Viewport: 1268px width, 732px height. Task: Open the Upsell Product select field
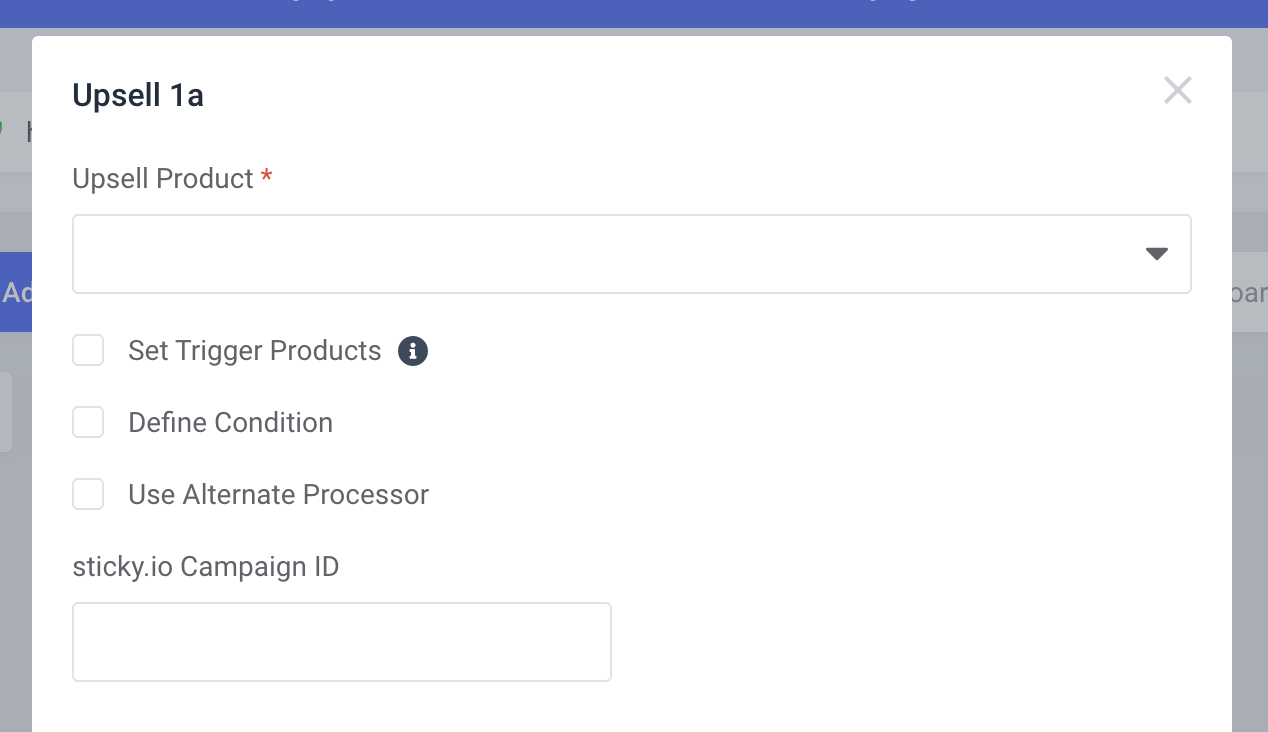click(x=600, y=254)
